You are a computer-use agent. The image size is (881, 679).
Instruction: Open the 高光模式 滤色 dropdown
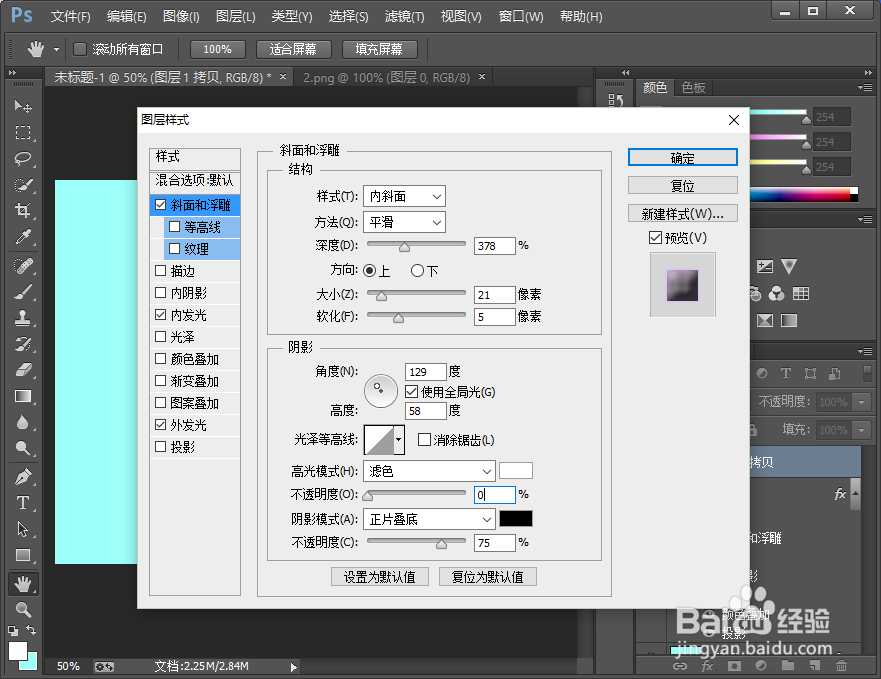click(429, 471)
